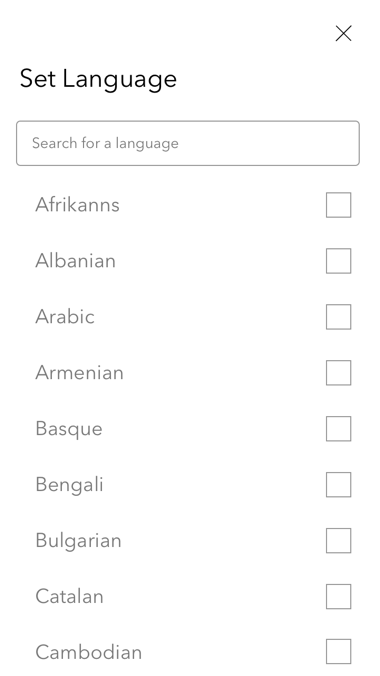Click the Afrikanns language label

coord(77,205)
